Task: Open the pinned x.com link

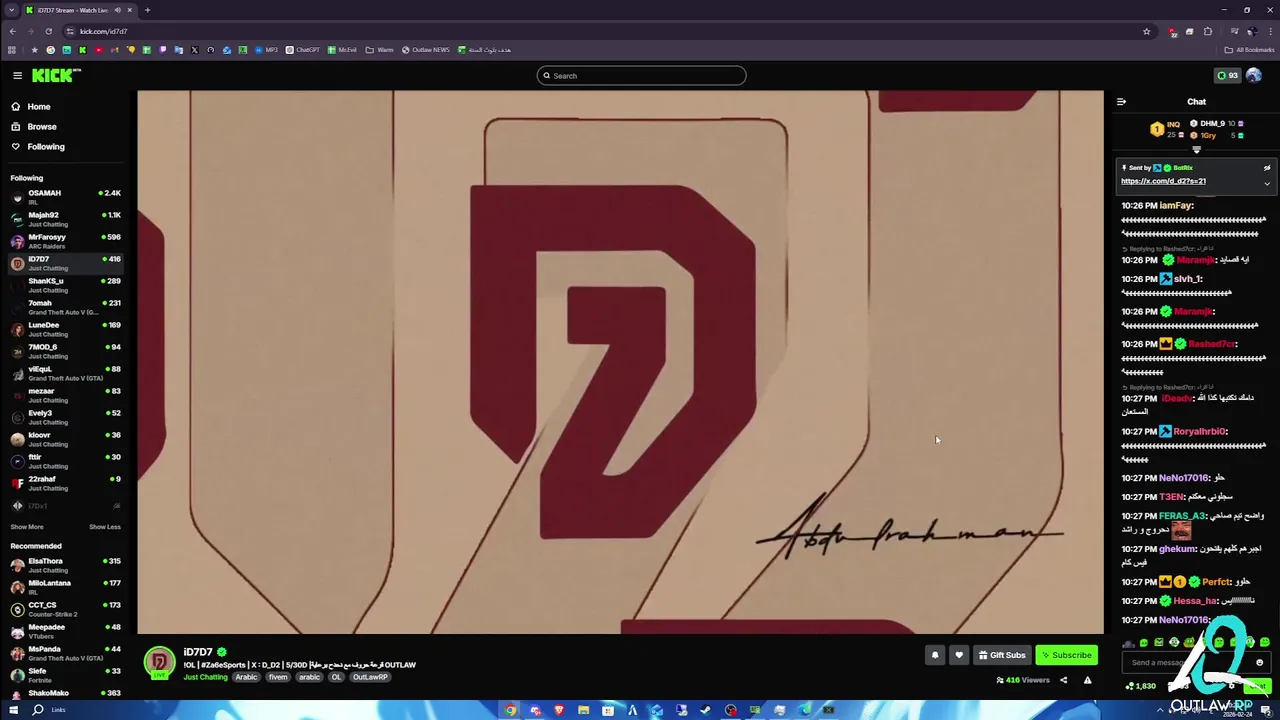Action: coord(1163,181)
